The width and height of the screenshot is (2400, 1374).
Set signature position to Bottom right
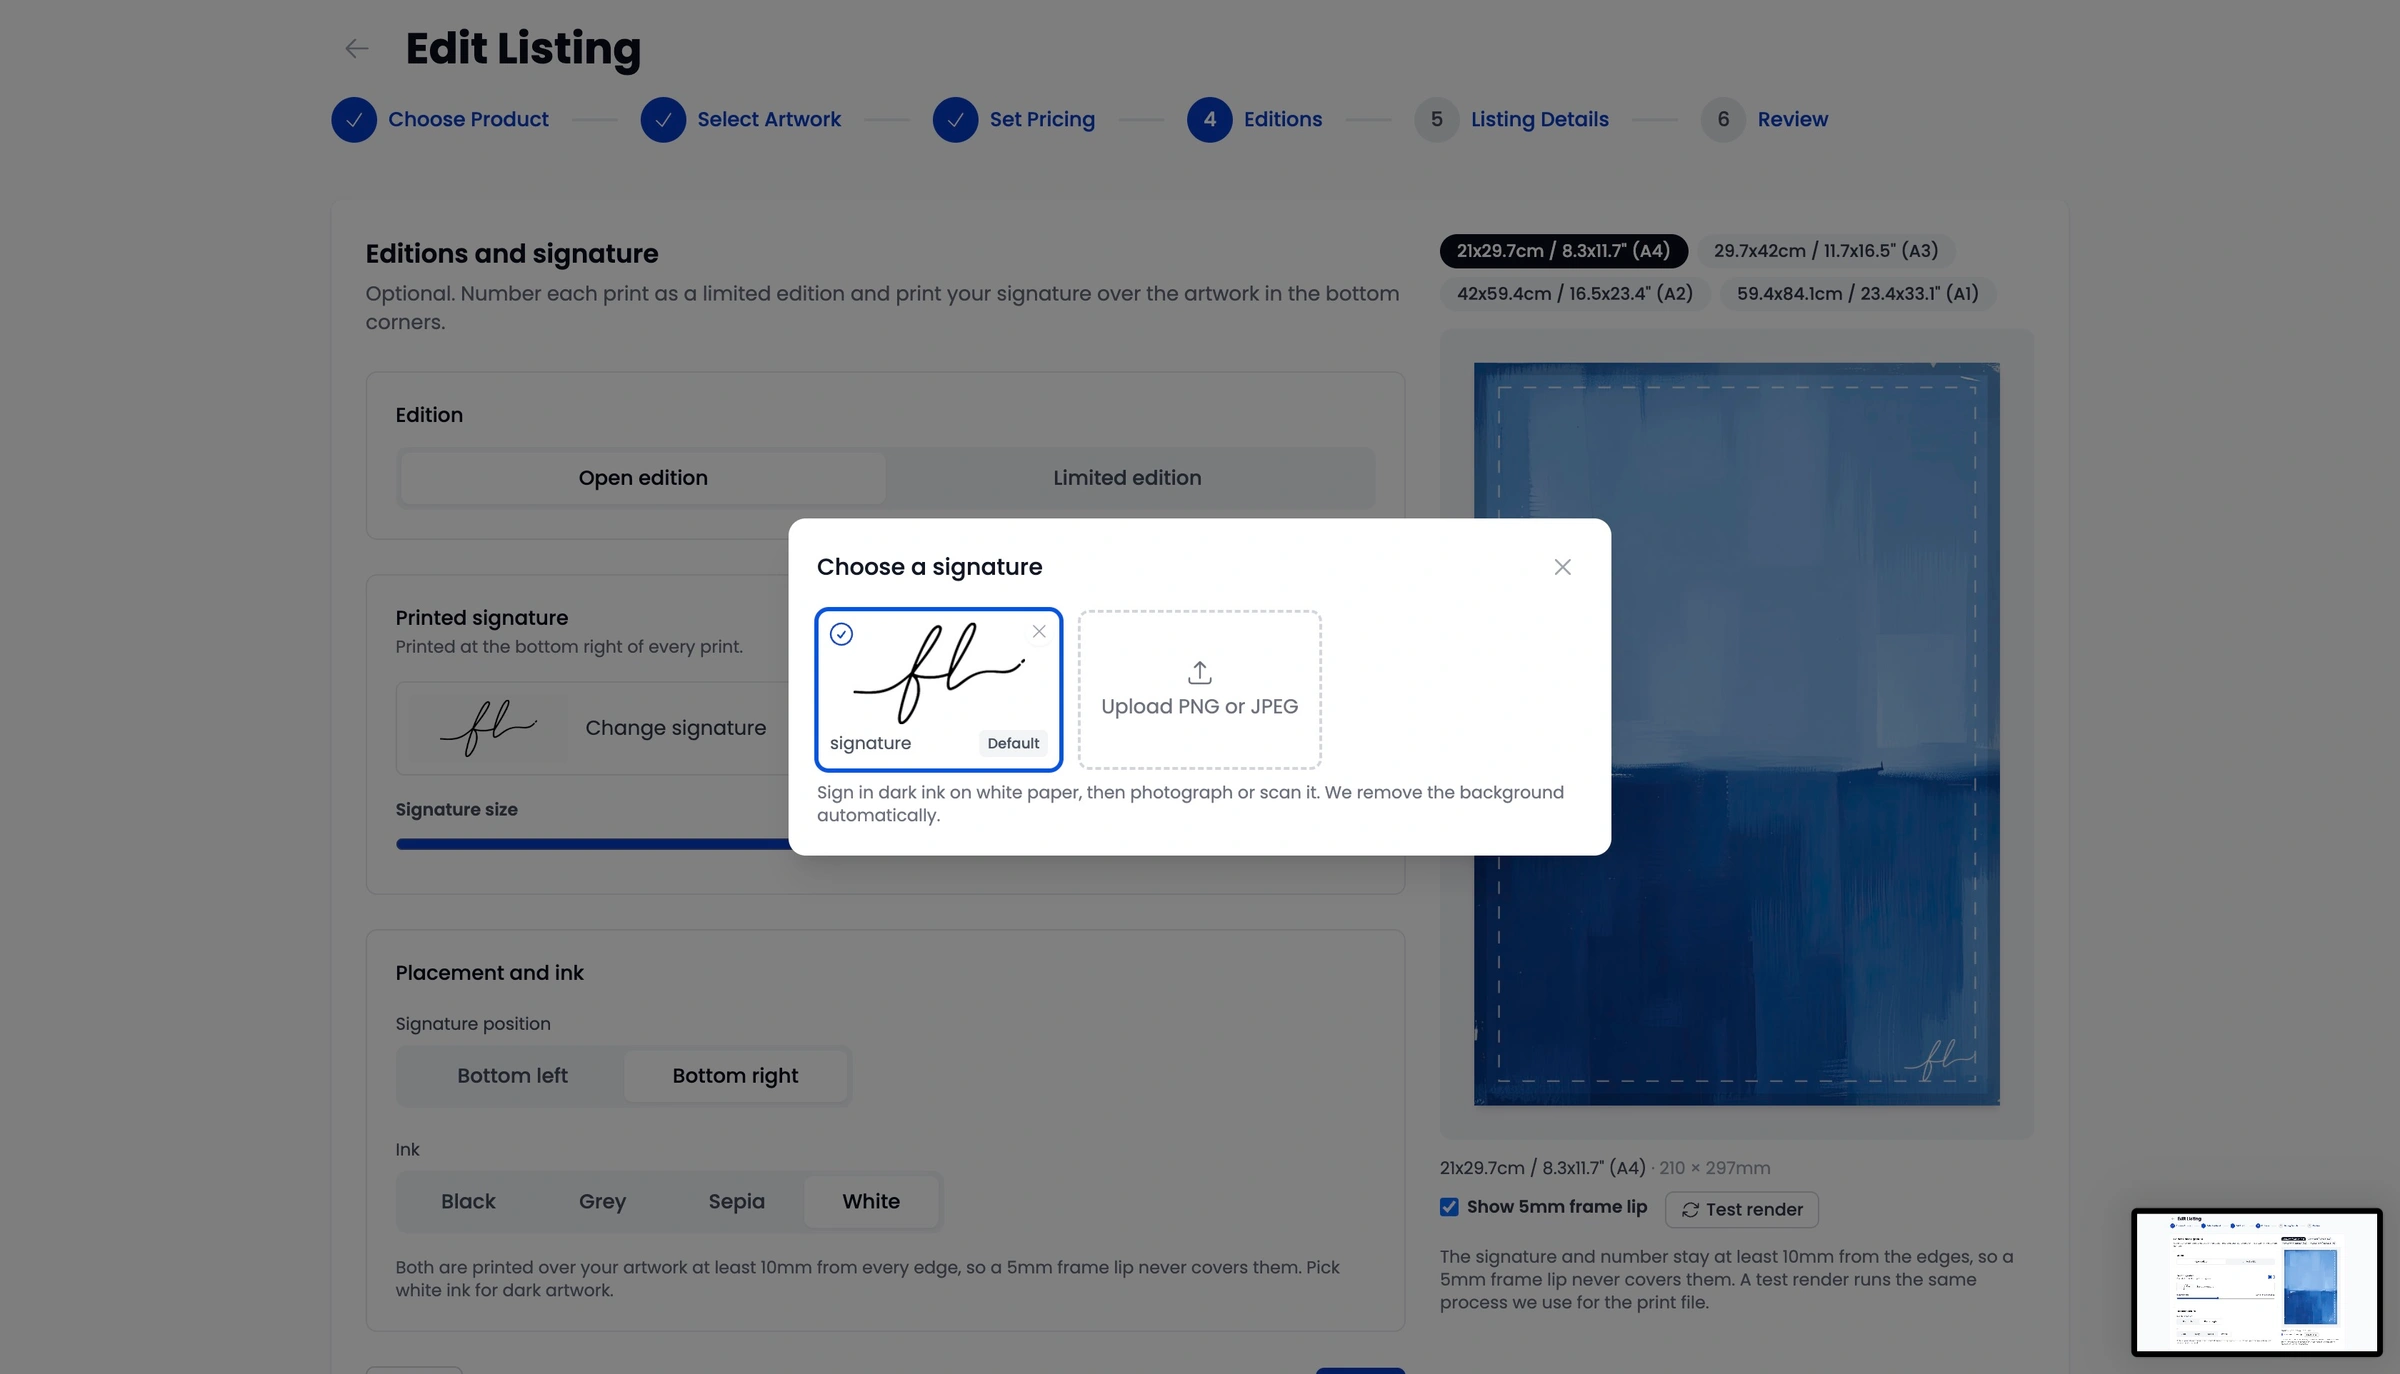pyautogui.click(x=735, y=1076)
